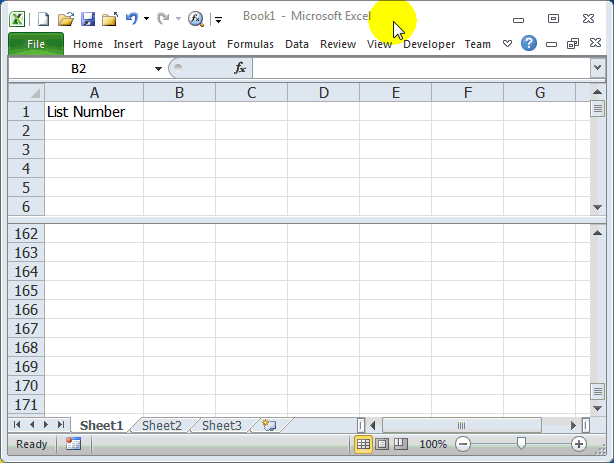614x463 pixels.
Task: Select column D header
Action: (323, 93)
